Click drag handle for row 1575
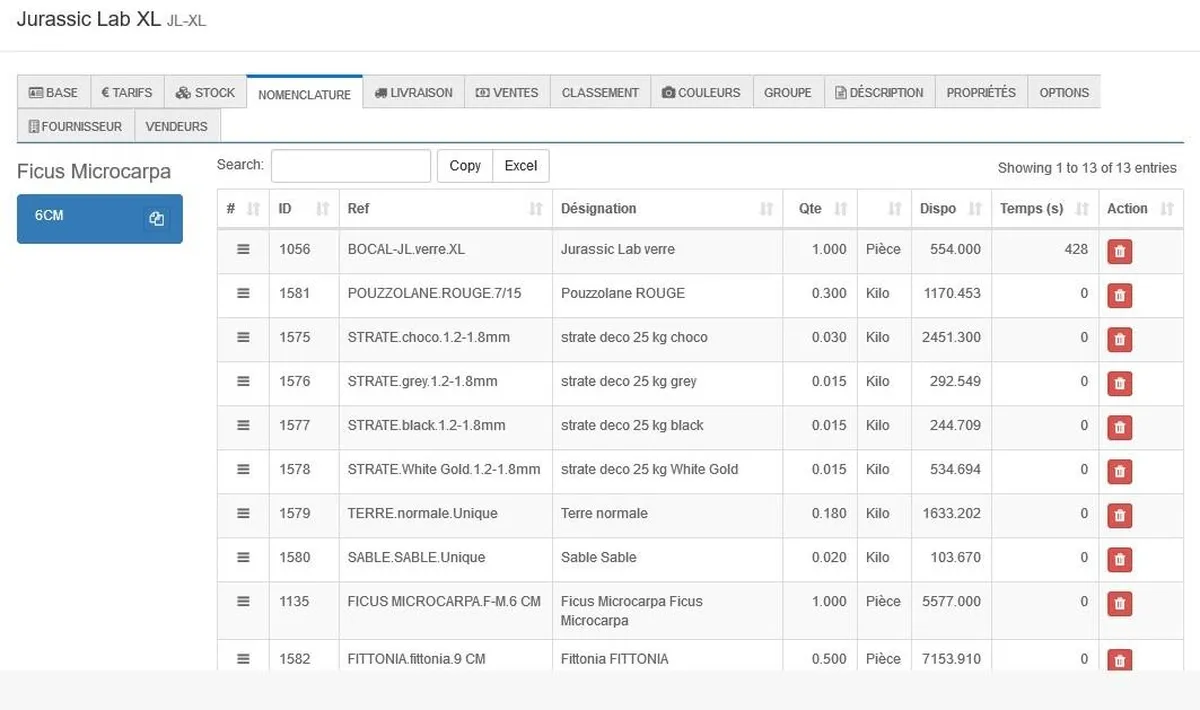This screenshot has width=1200, height=710. pos(243,337)
